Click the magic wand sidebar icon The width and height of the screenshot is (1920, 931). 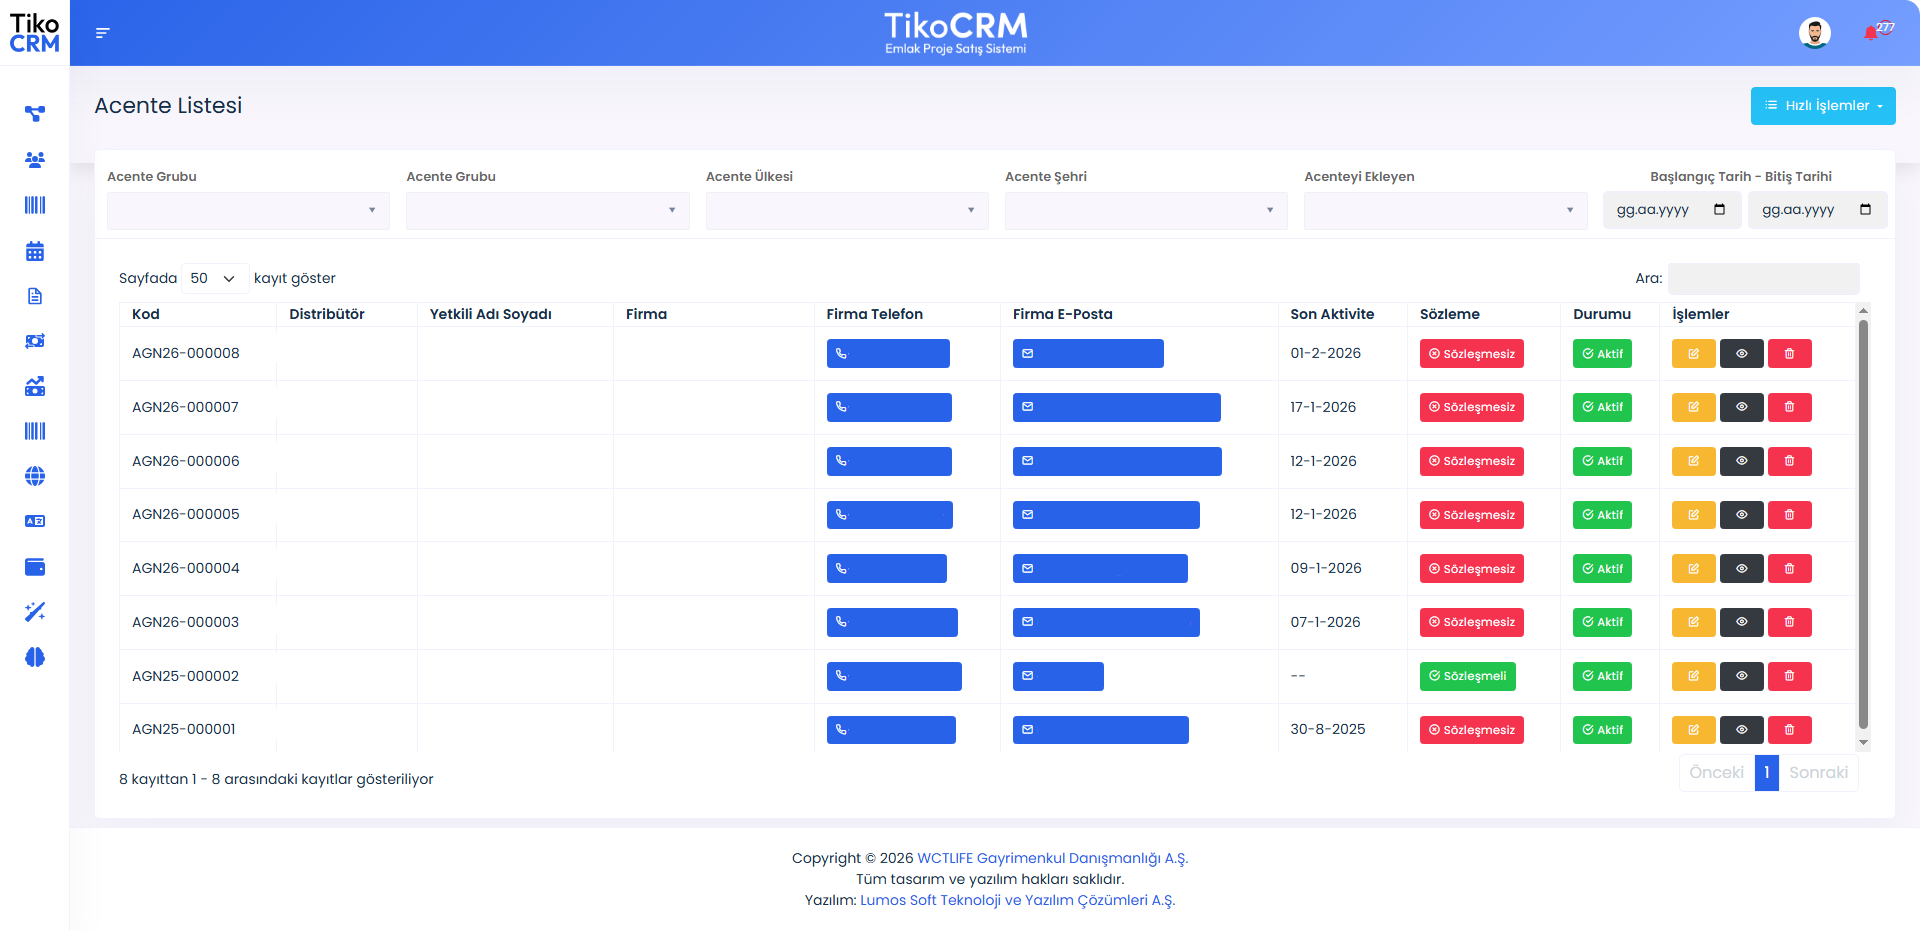[x=35, y=612]
